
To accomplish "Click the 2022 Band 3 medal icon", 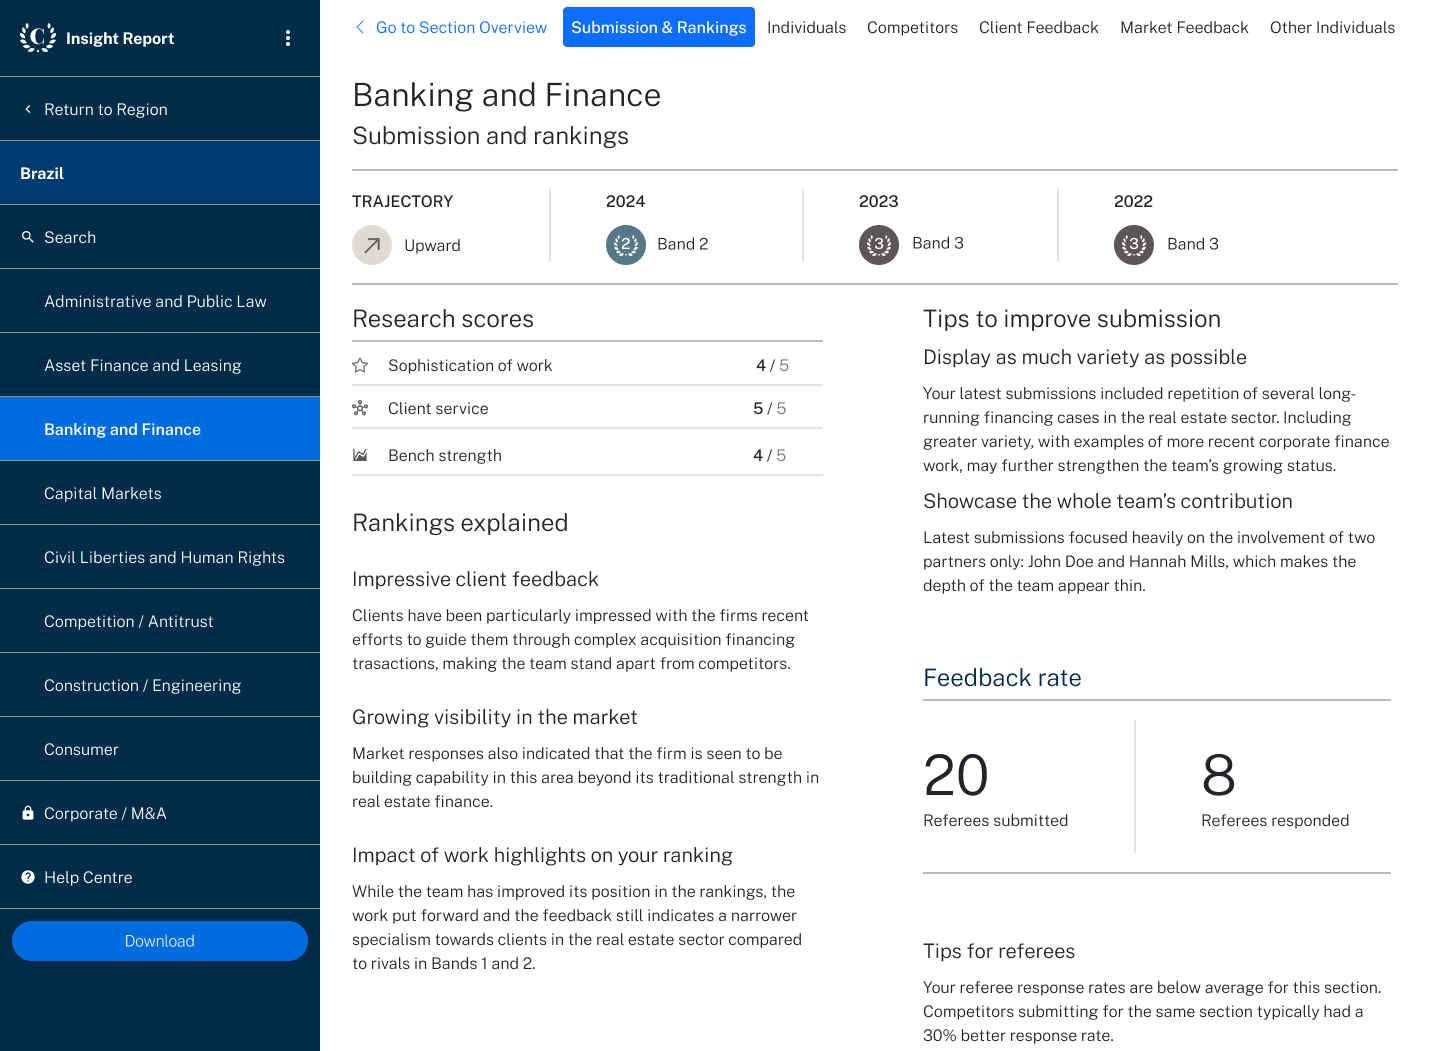I will click(x=1133, y=244).
